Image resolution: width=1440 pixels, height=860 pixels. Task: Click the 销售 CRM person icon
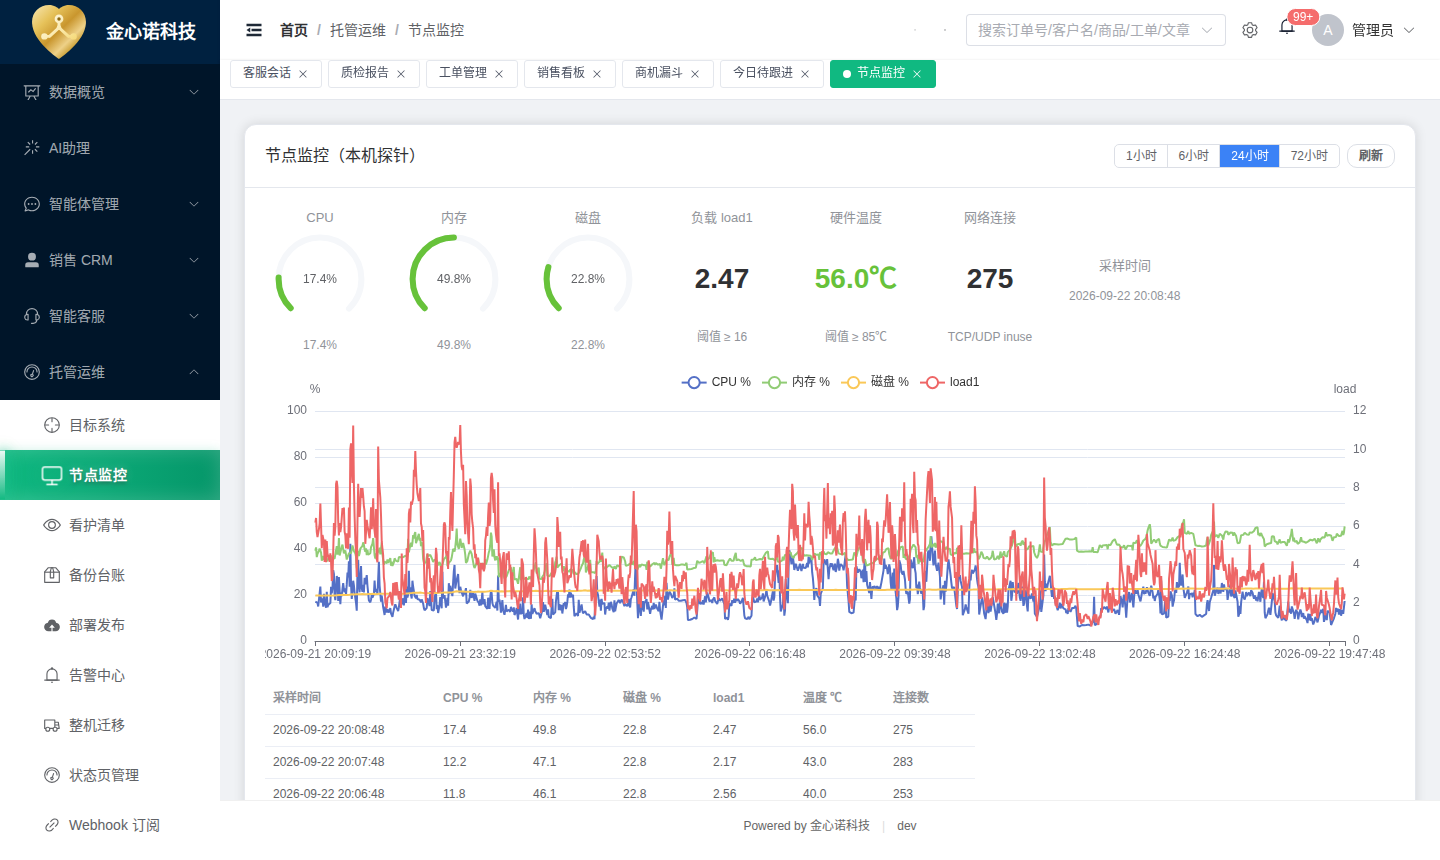[32, 260]
